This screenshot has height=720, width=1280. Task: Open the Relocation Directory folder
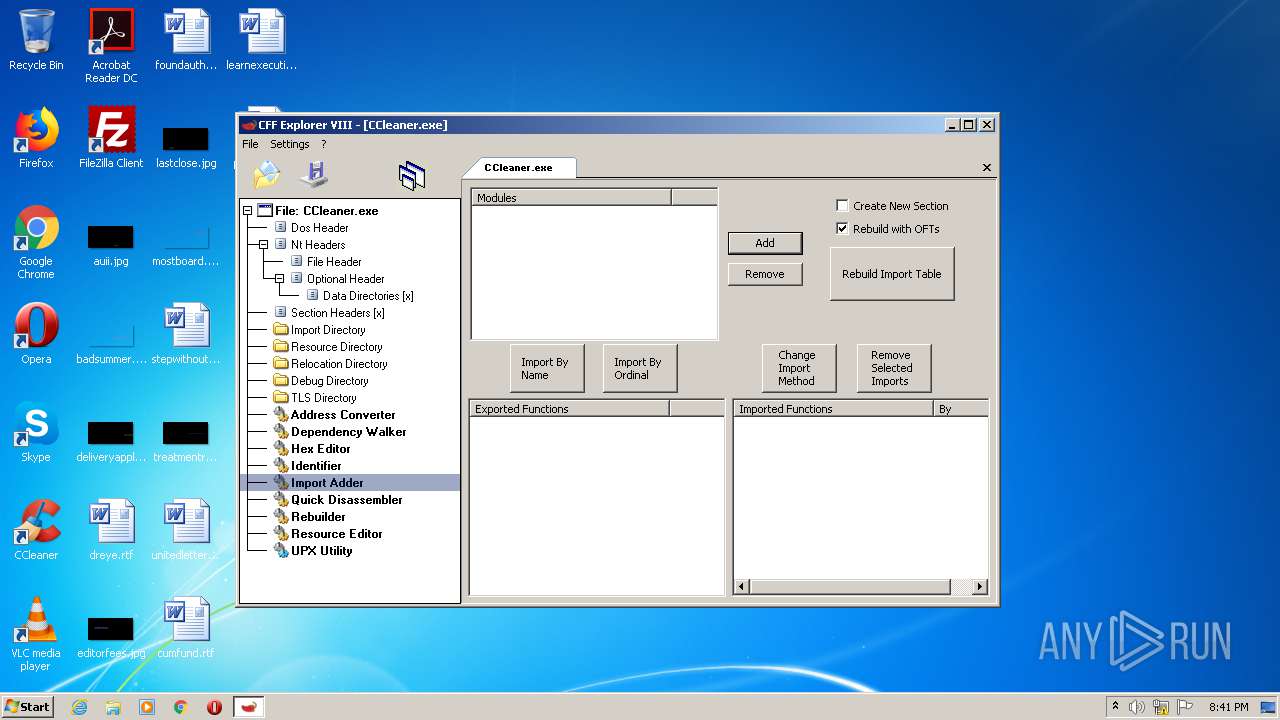point(339,364)
